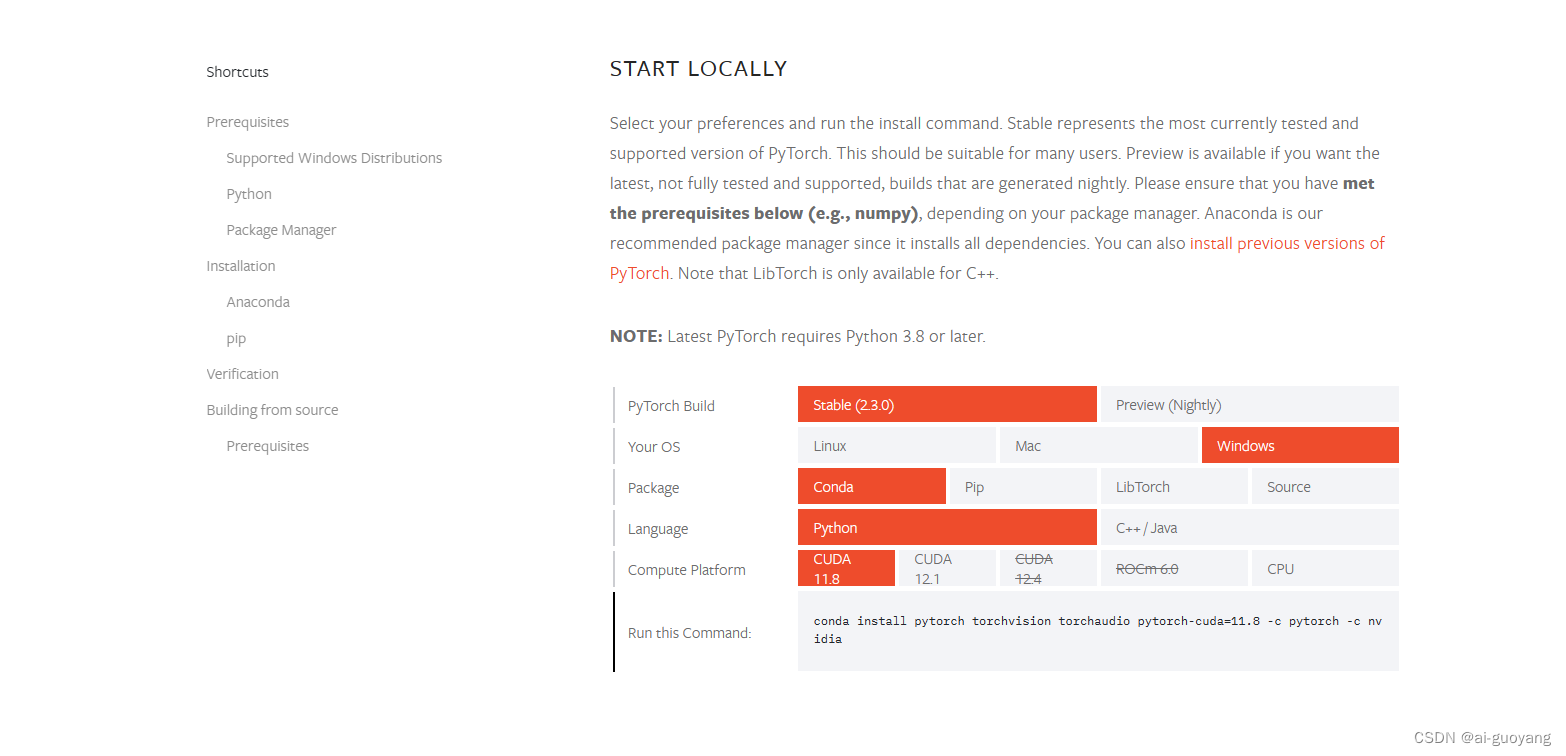Choose CUDA 12.1 compute platform
The height and width of the screenshot is (756, 1566).
point(947,569)
